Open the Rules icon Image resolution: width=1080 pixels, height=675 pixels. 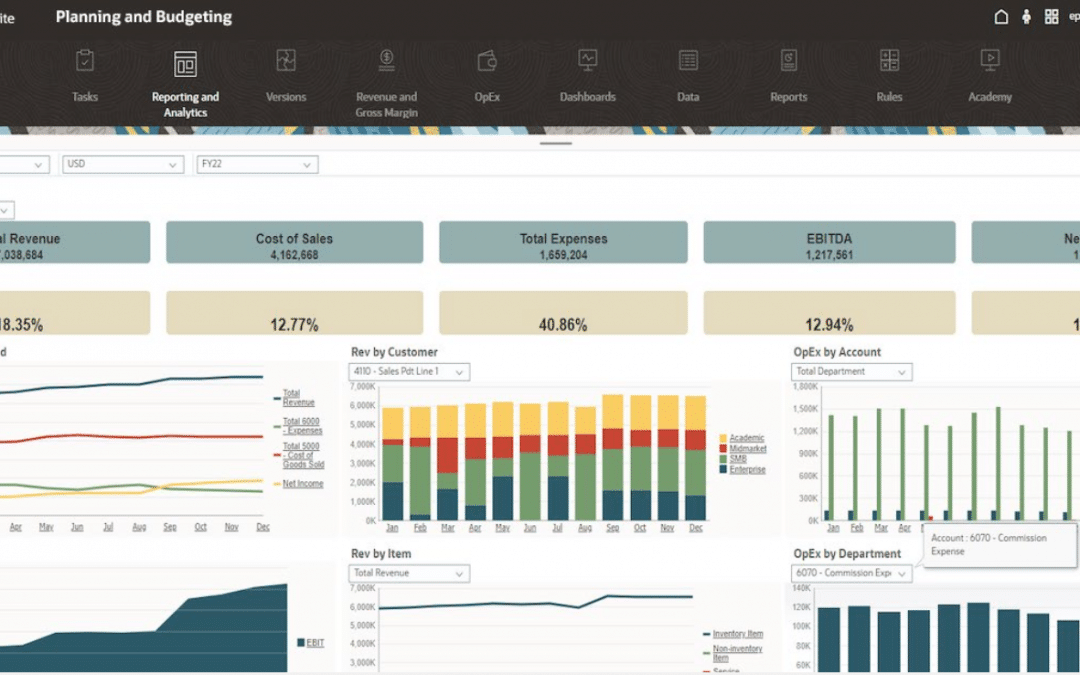[889, 61]
